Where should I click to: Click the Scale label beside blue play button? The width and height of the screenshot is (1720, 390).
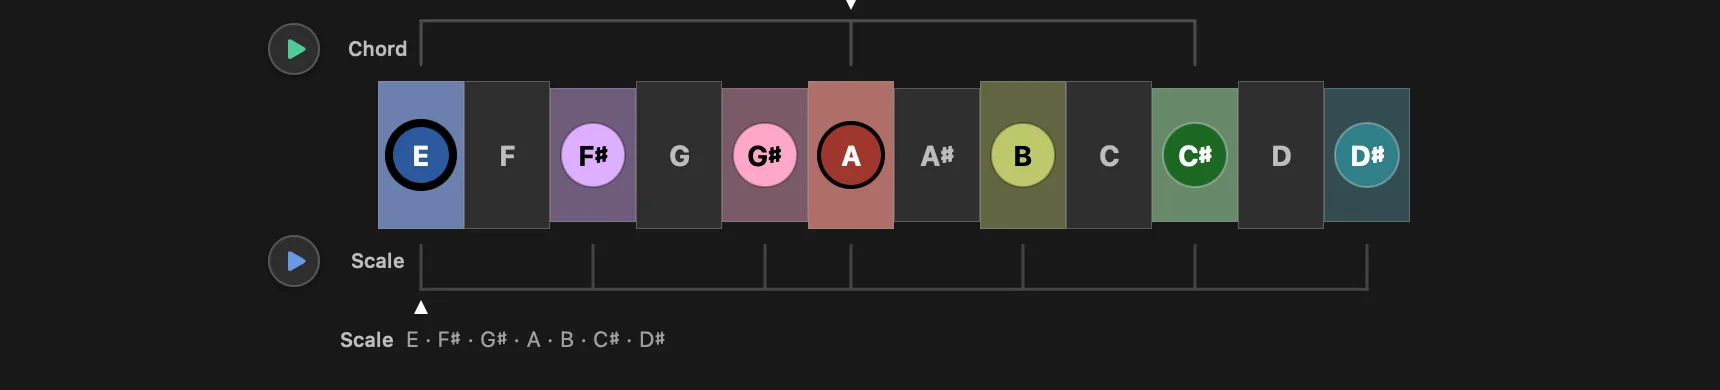[x=377, y=261]
